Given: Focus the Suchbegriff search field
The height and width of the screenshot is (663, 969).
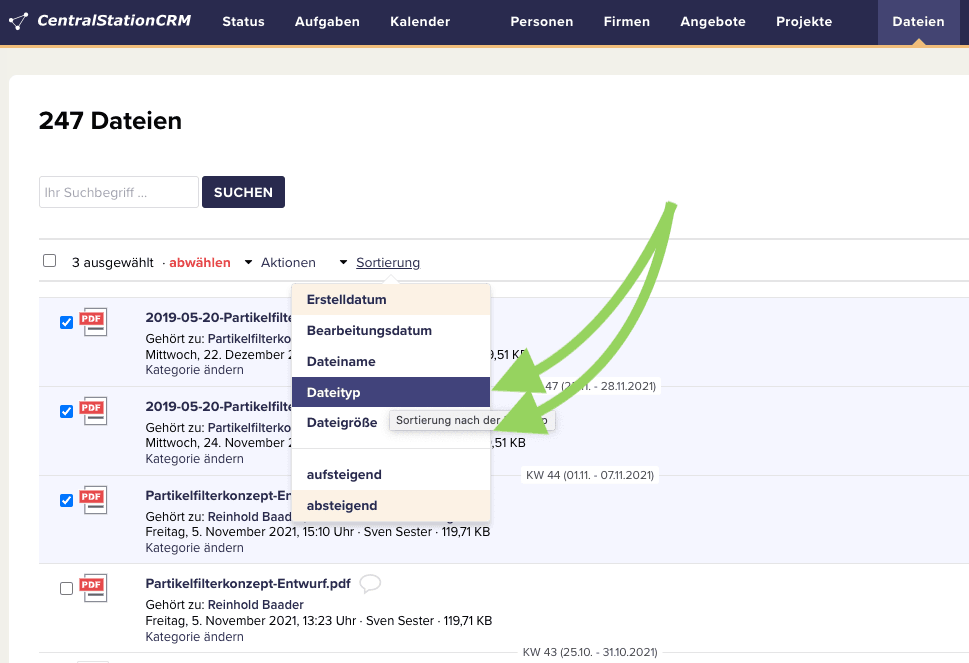Looking at the screenshot, I should (x=119, y=192).
